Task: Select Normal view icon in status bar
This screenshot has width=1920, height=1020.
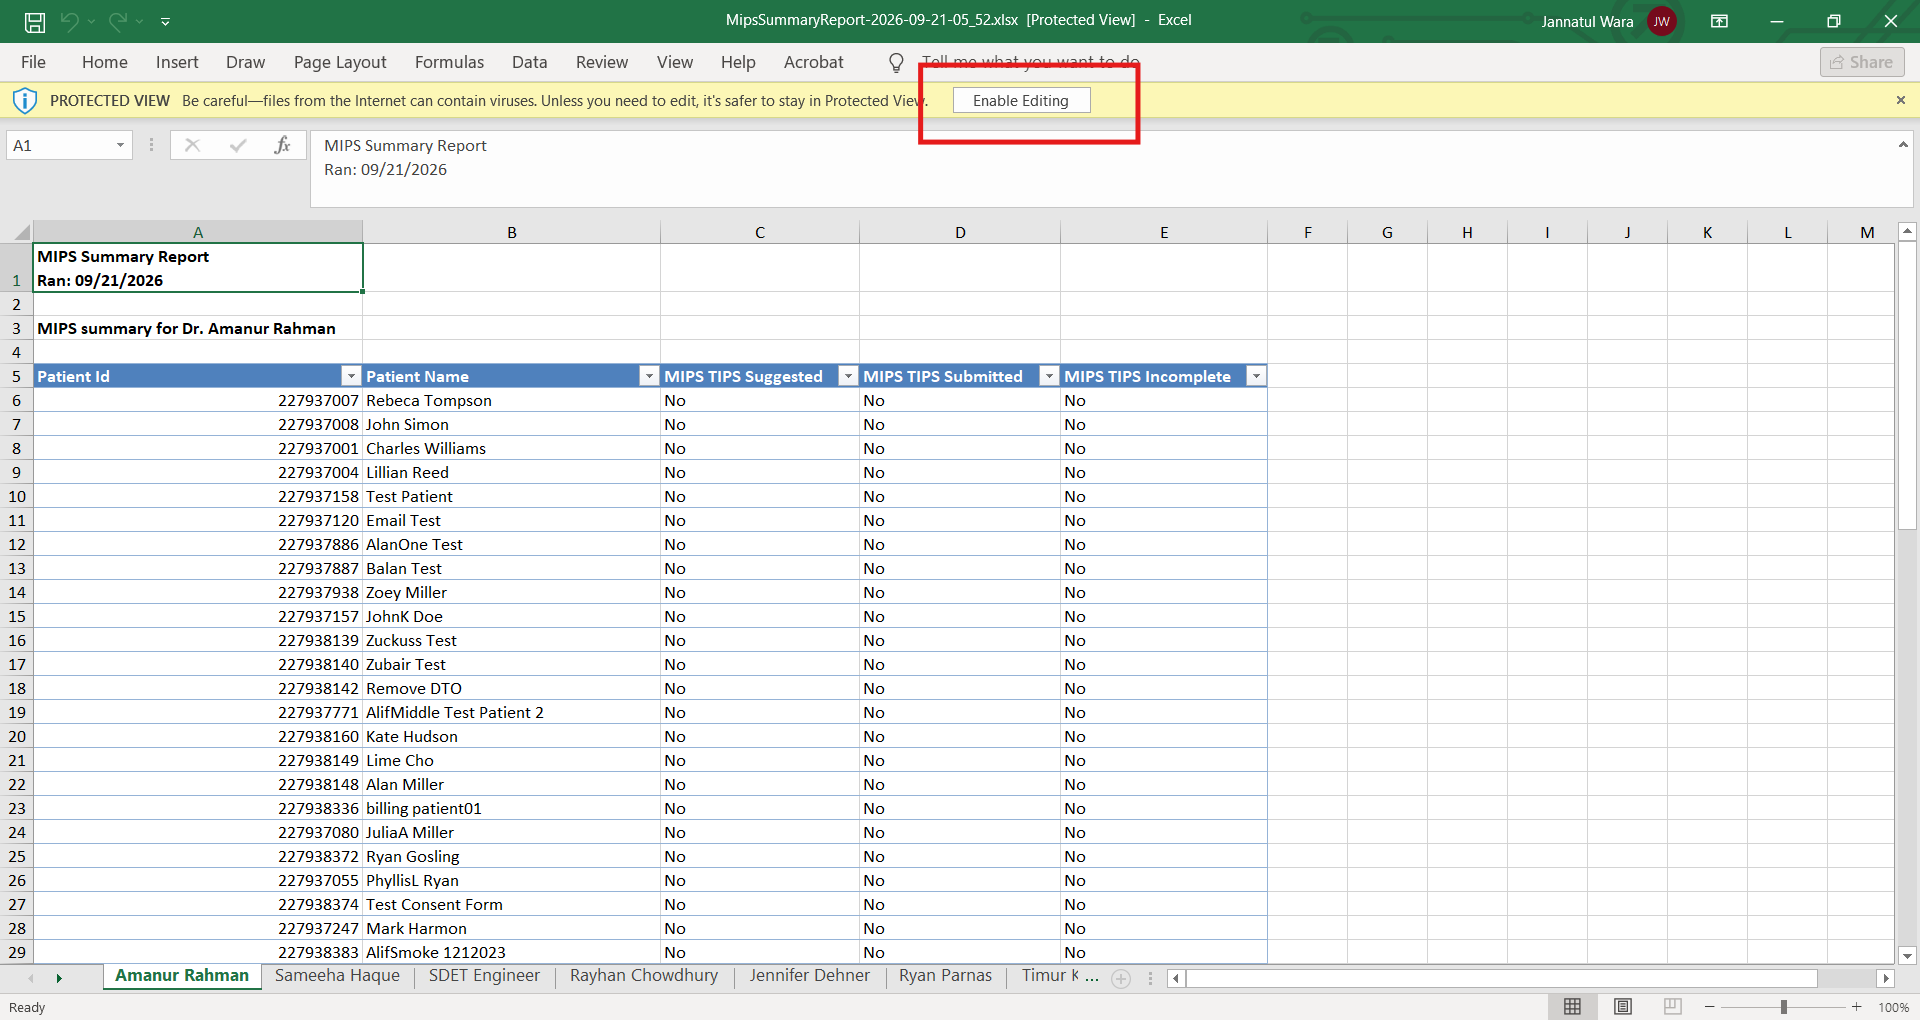Action: (x=1572, y=1006)
